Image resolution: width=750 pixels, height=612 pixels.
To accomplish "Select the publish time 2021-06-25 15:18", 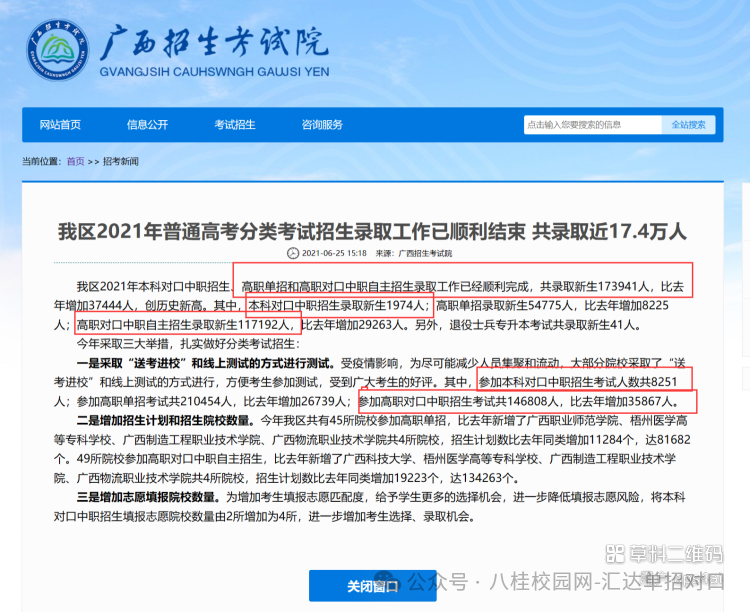I will [x=334, y=253].
